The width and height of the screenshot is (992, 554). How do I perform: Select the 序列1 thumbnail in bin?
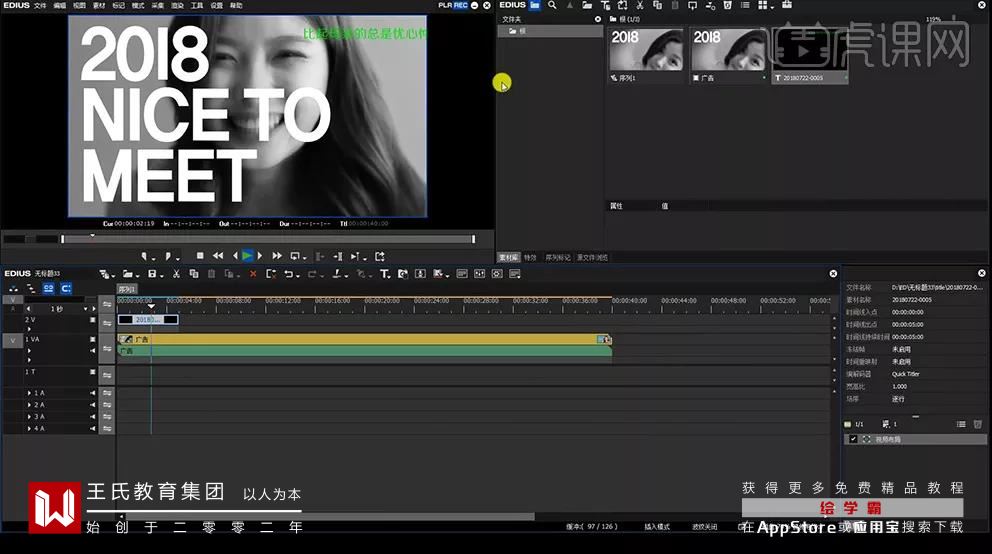point(646,55)
